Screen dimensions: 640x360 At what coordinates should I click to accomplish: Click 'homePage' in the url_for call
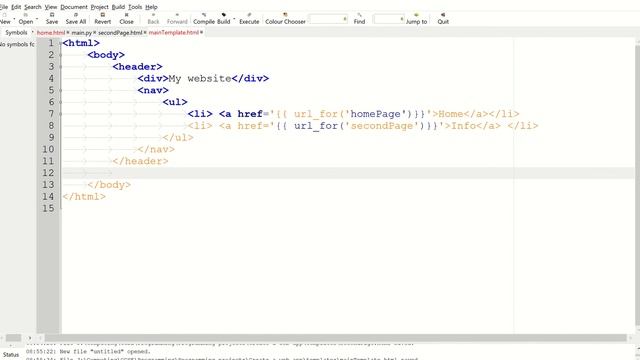click(375, 114)
